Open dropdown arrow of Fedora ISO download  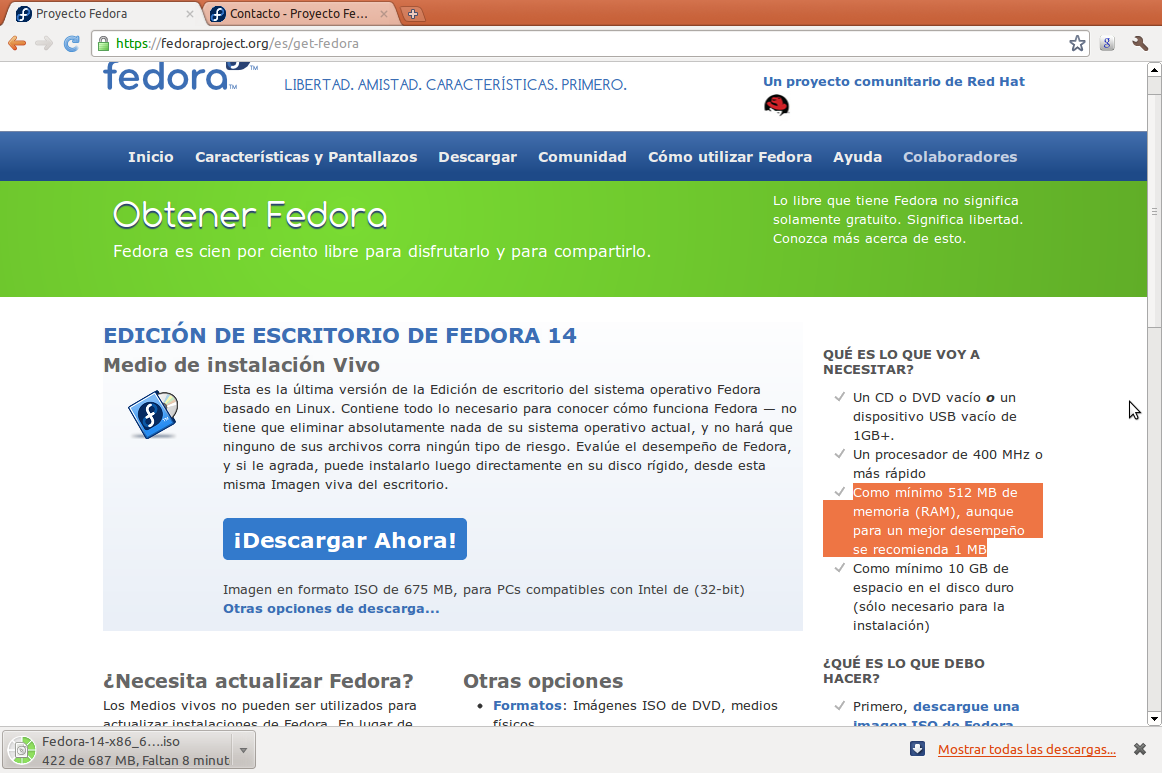[x=243, y=750]
